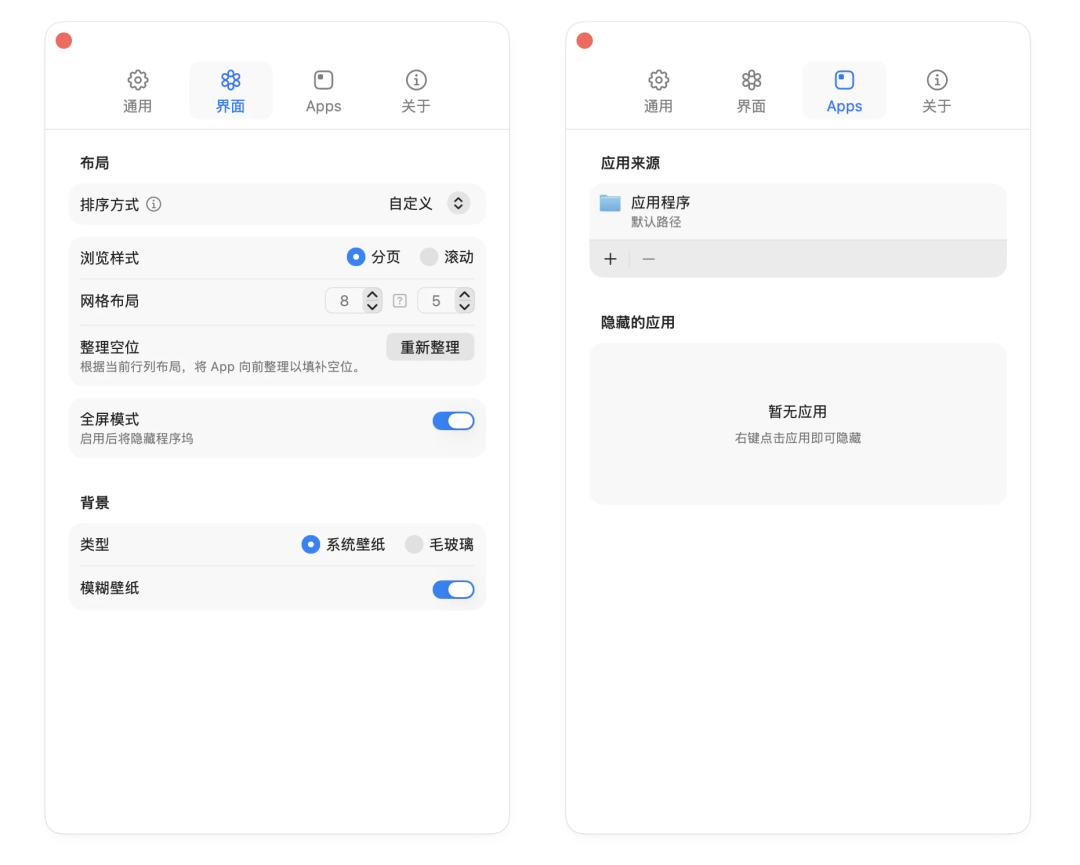Click the grid rows field showing 5
Viewport: 1080px width, 865px height.
(436, 300)
